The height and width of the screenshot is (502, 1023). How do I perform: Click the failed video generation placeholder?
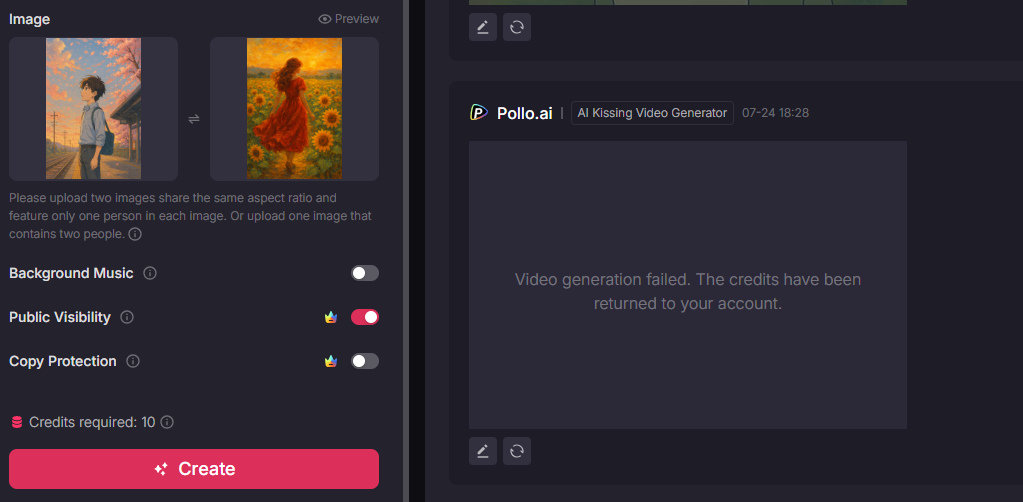[688, 285]
